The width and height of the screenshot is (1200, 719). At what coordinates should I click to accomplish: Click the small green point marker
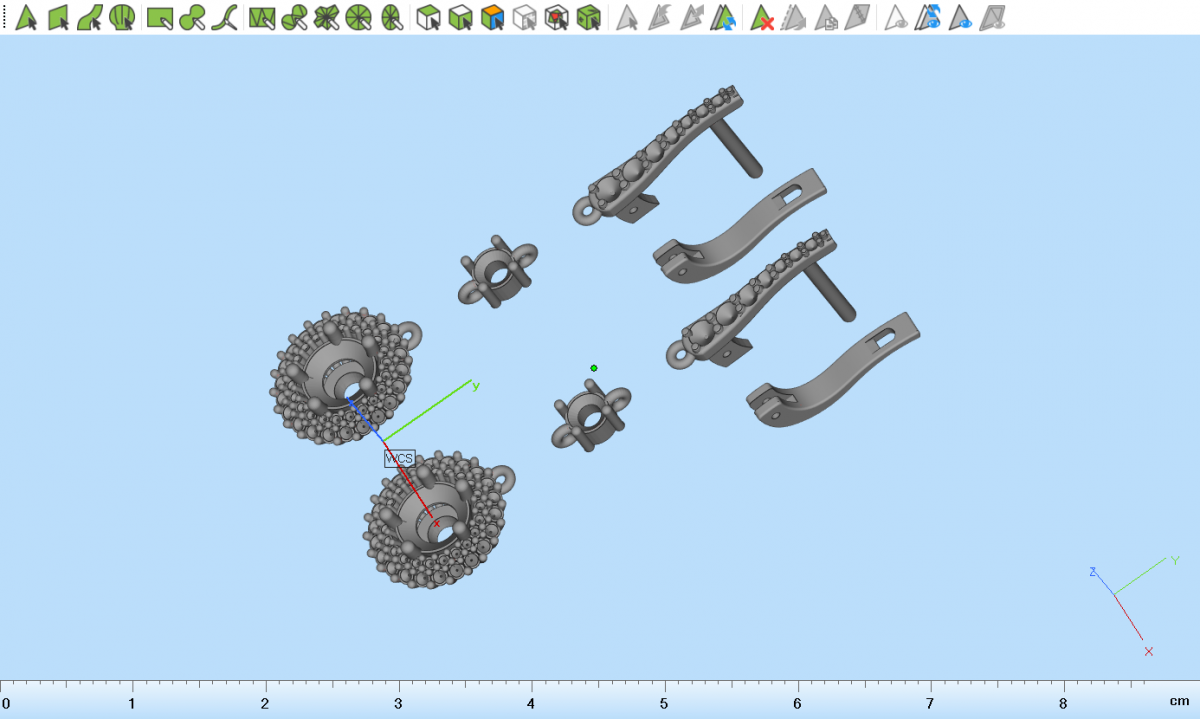pos(594,368)
